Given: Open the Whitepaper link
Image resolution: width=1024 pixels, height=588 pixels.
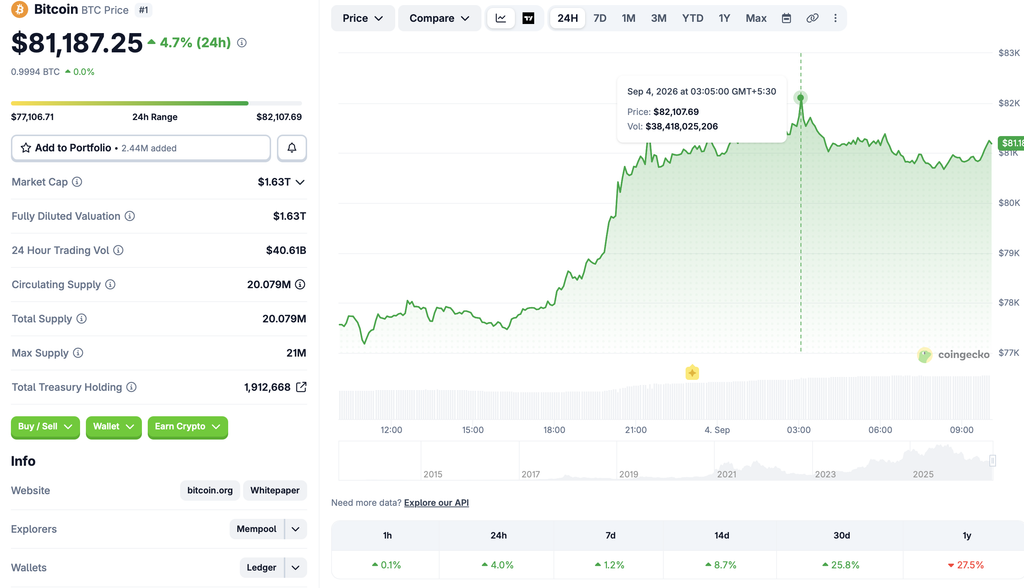Looking at the screenshot, I should point(275,491).
